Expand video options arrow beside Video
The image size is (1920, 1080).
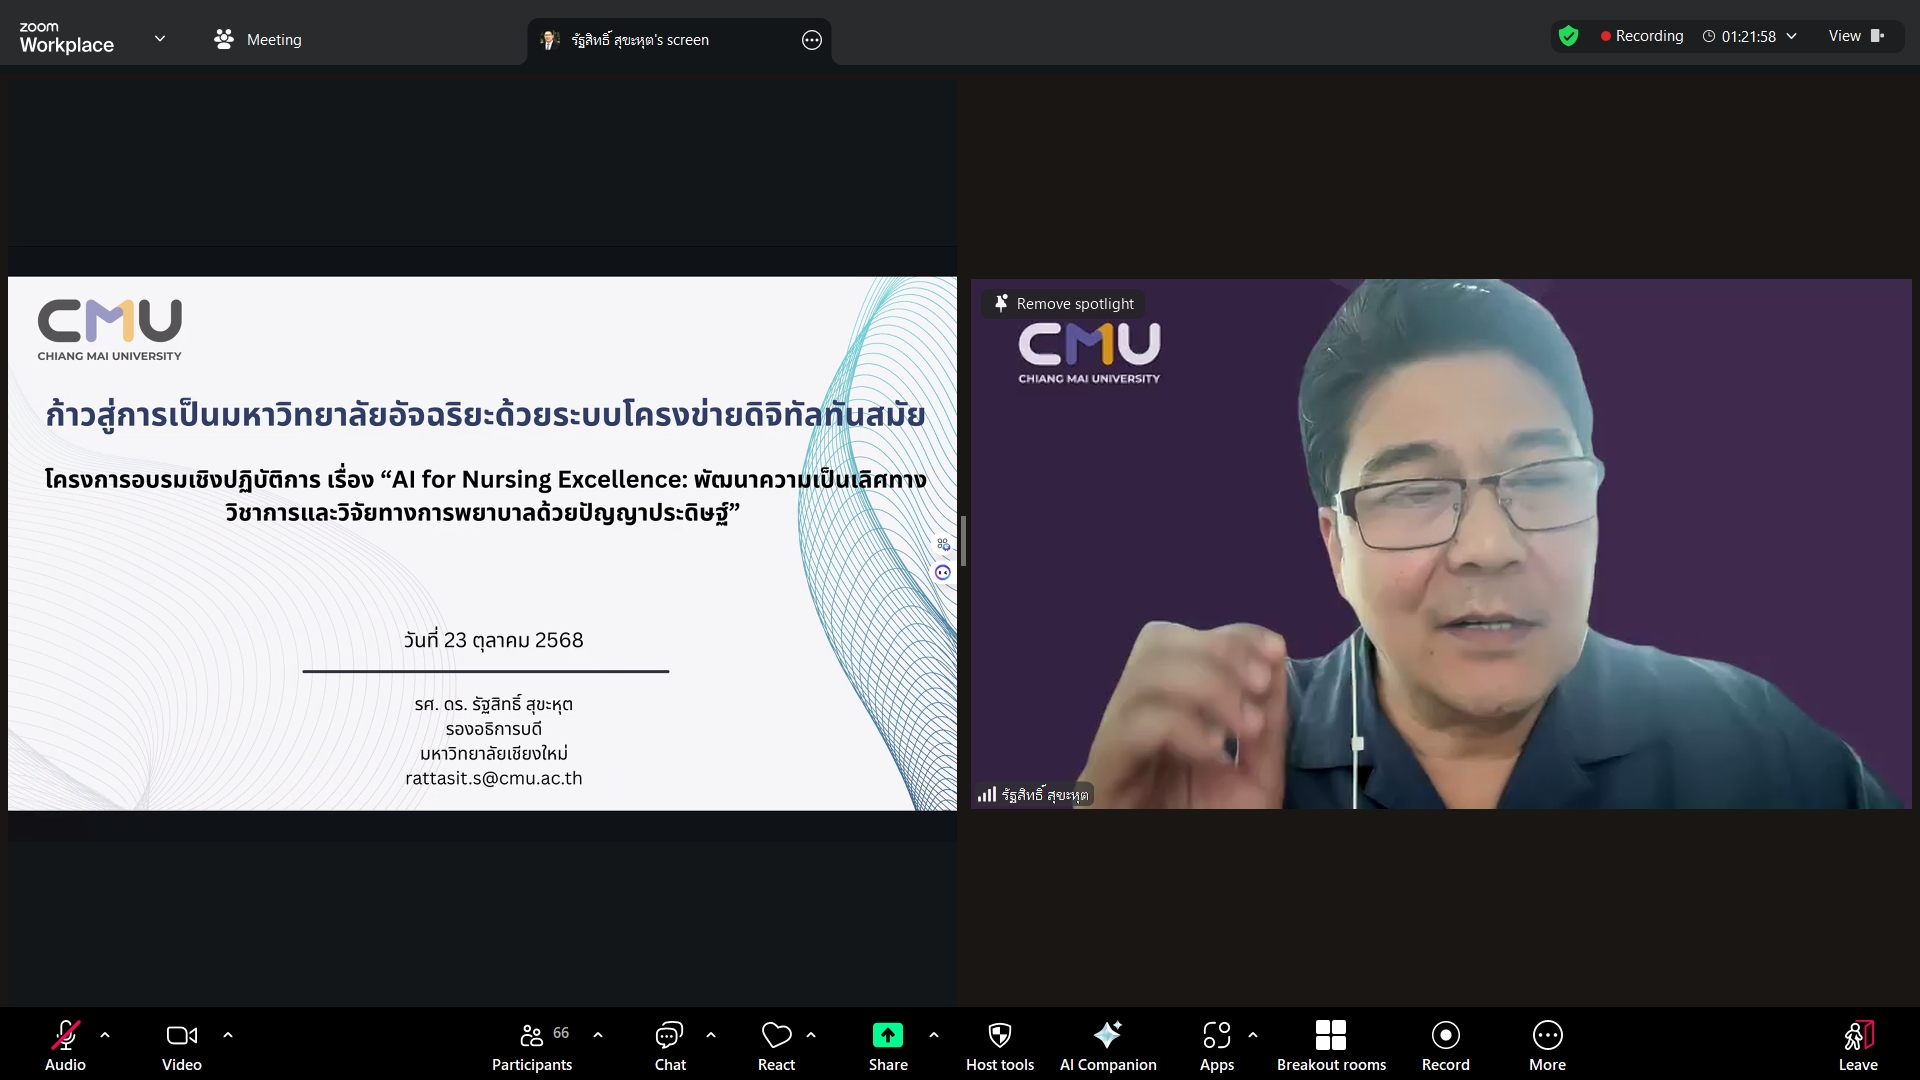point(228,1035)
